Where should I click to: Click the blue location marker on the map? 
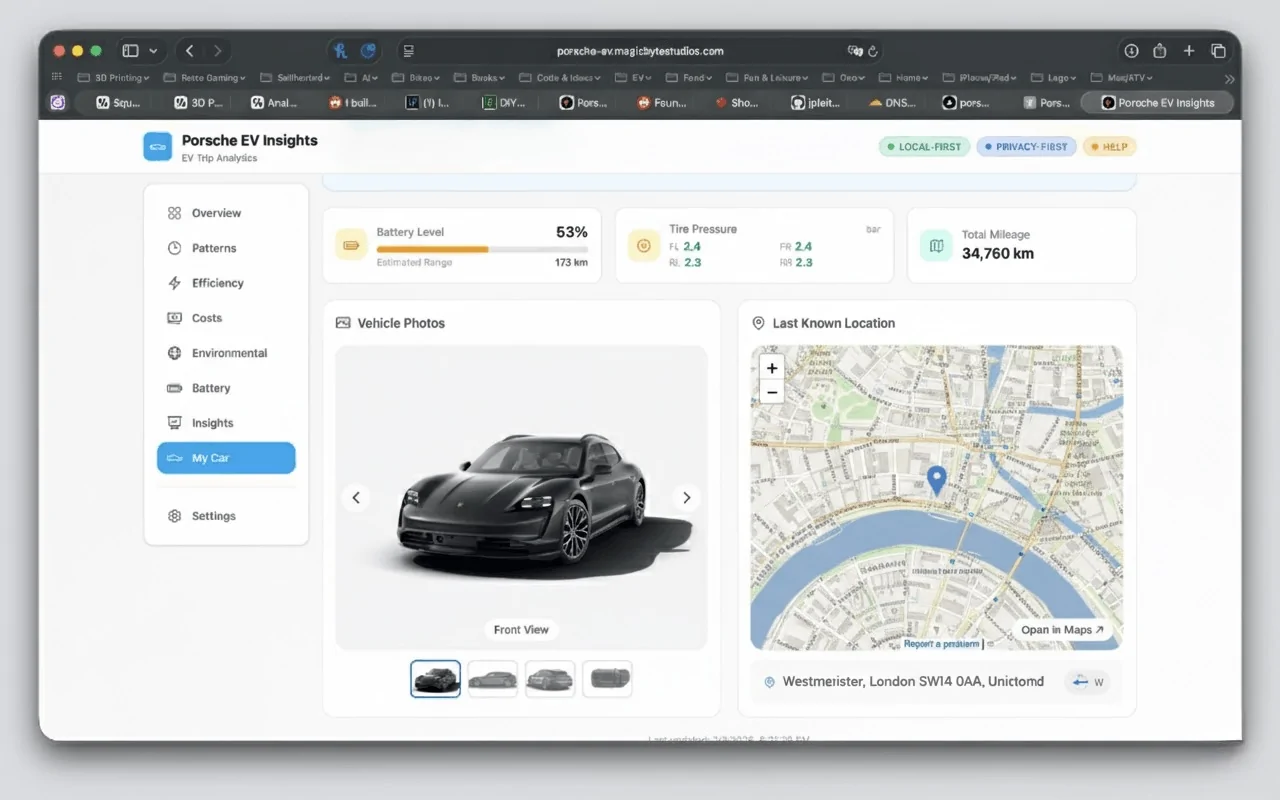click(x=937, y=481)
